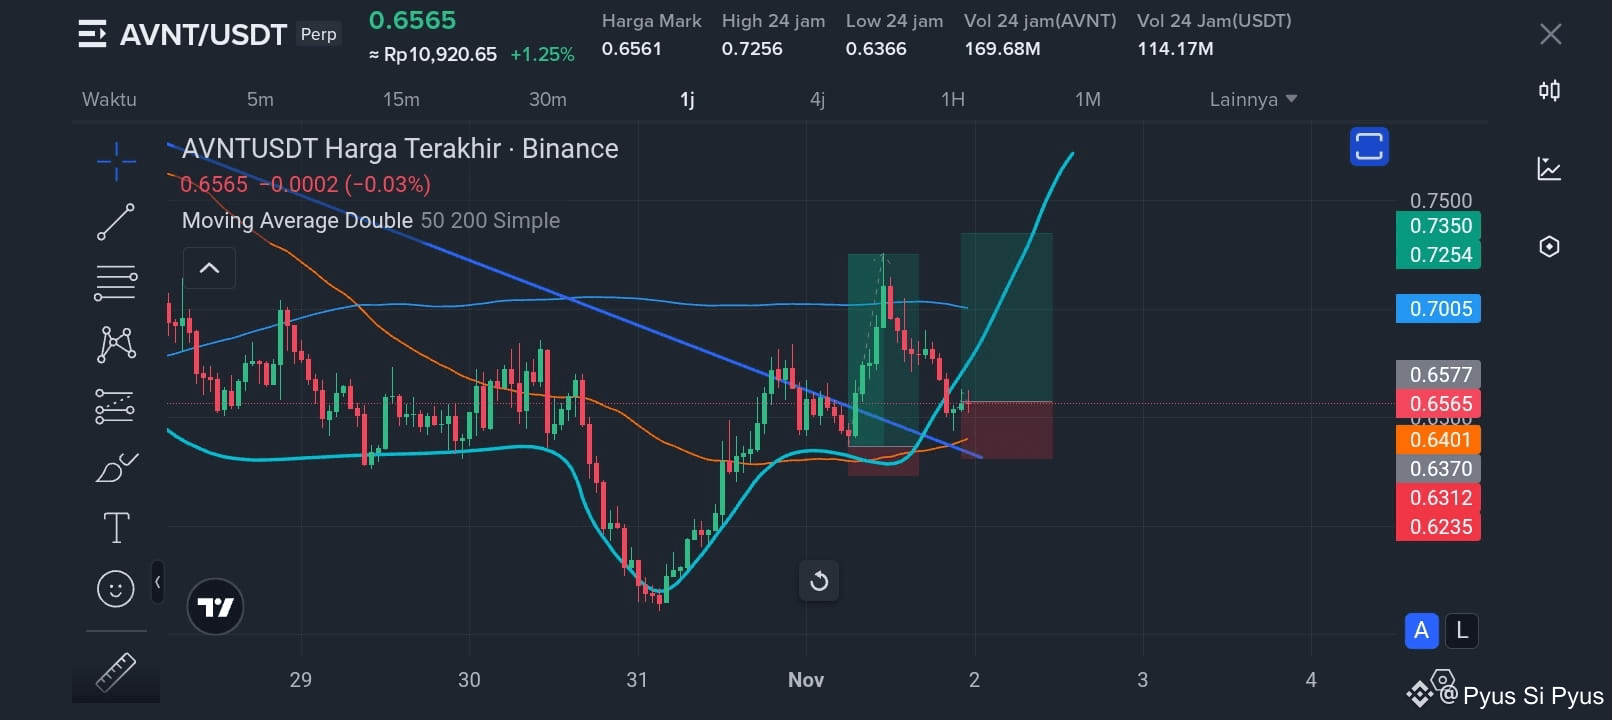Click the red 0.6565 last price label

pyautogui.click(x=1439, y=404)
